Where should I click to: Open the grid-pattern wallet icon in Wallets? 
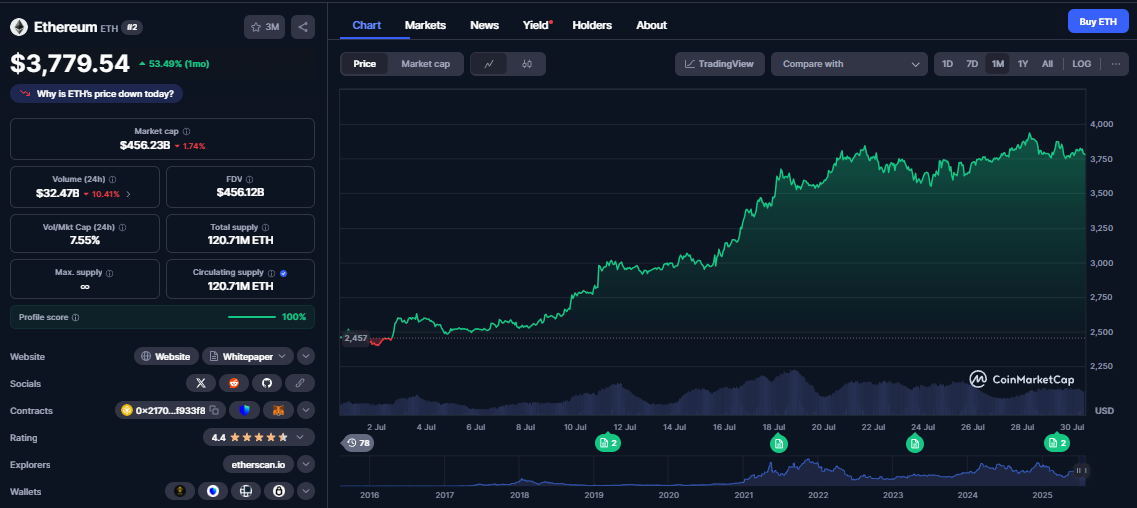(x=246, y=491)
